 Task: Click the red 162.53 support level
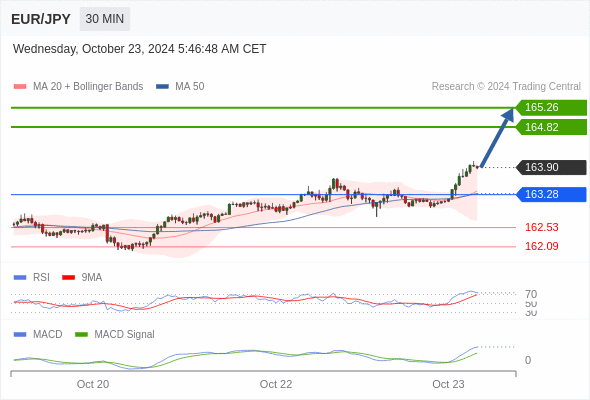(x=542, y=227)
